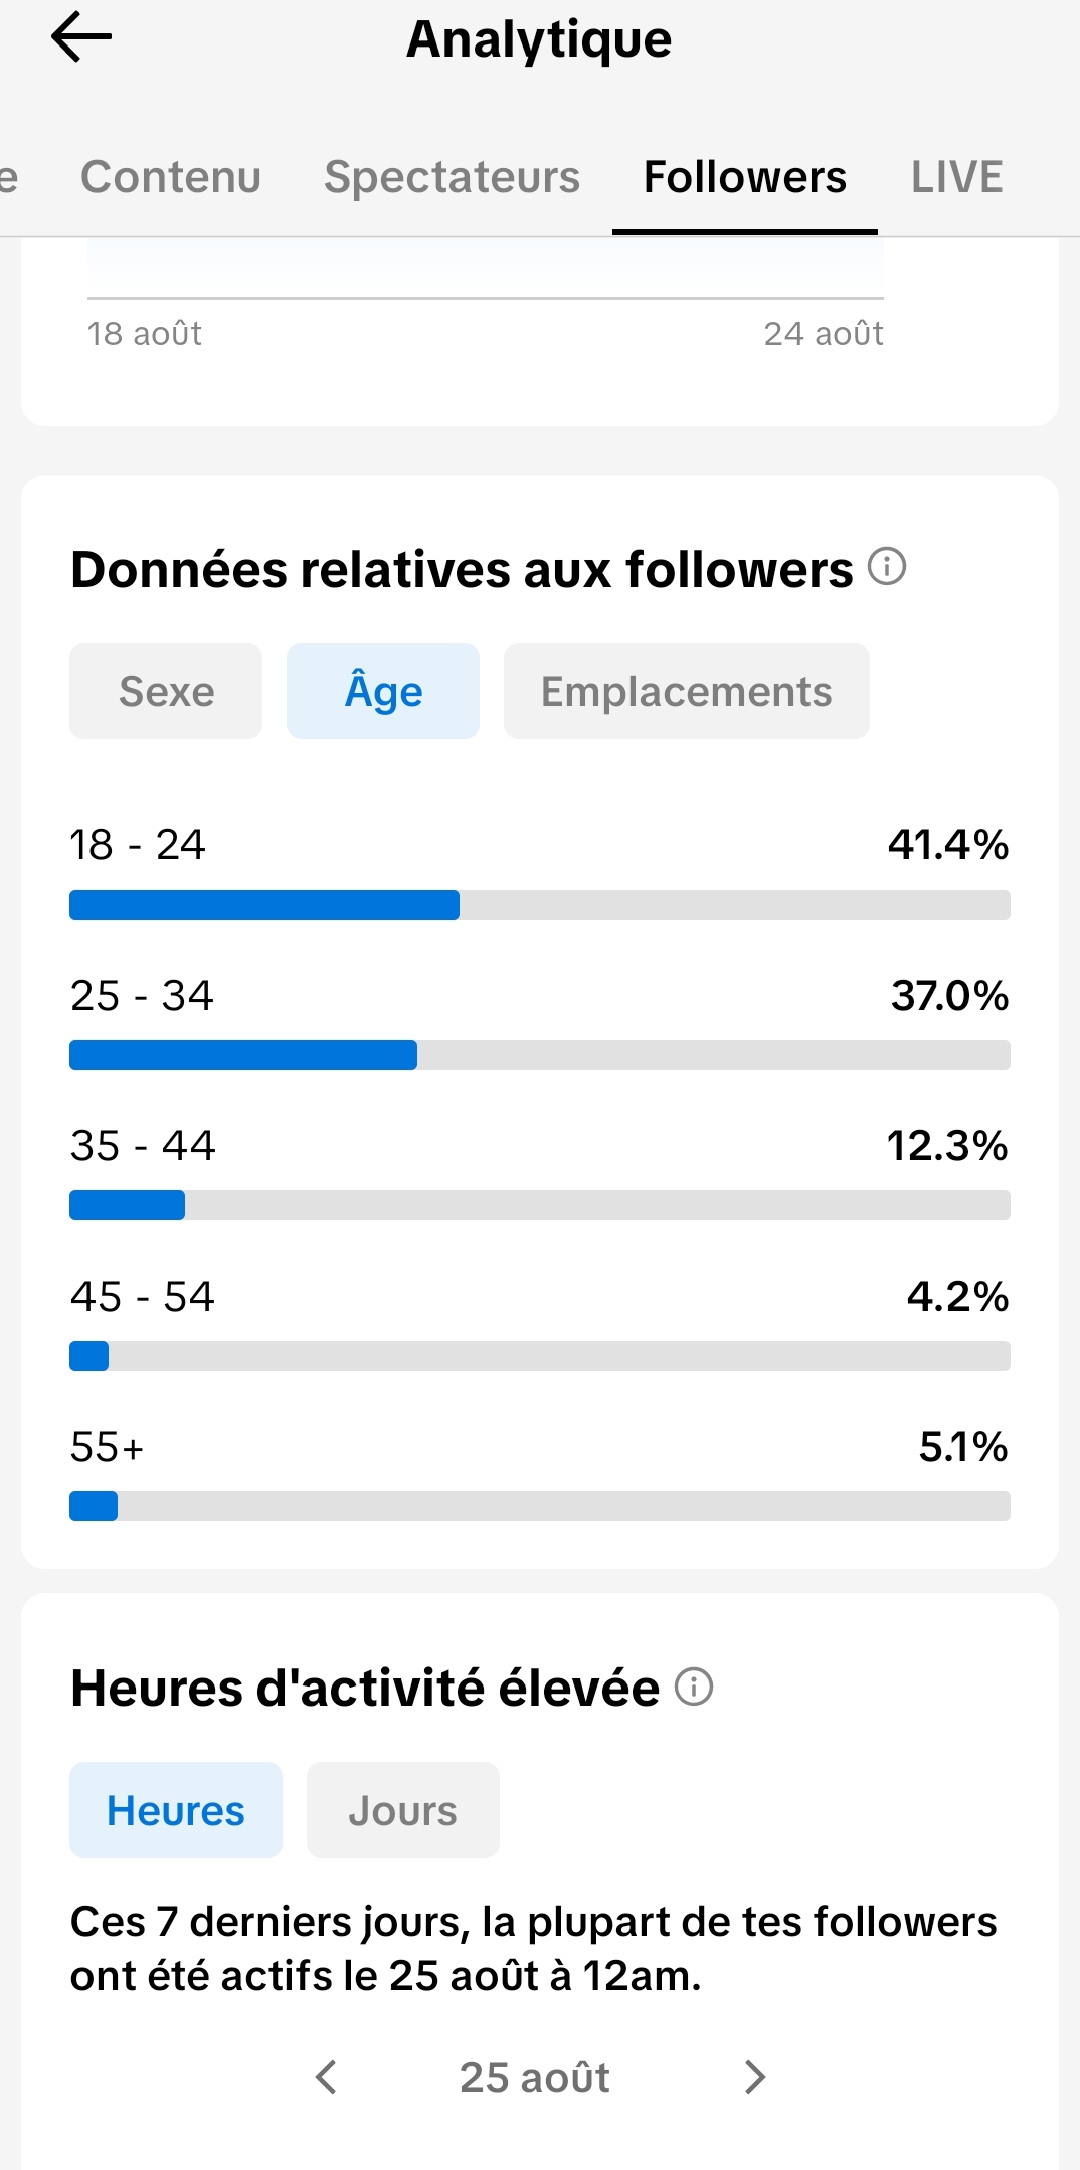Open the LIVE tab
The image size is (1080, 2170).
tap(957, 177)
